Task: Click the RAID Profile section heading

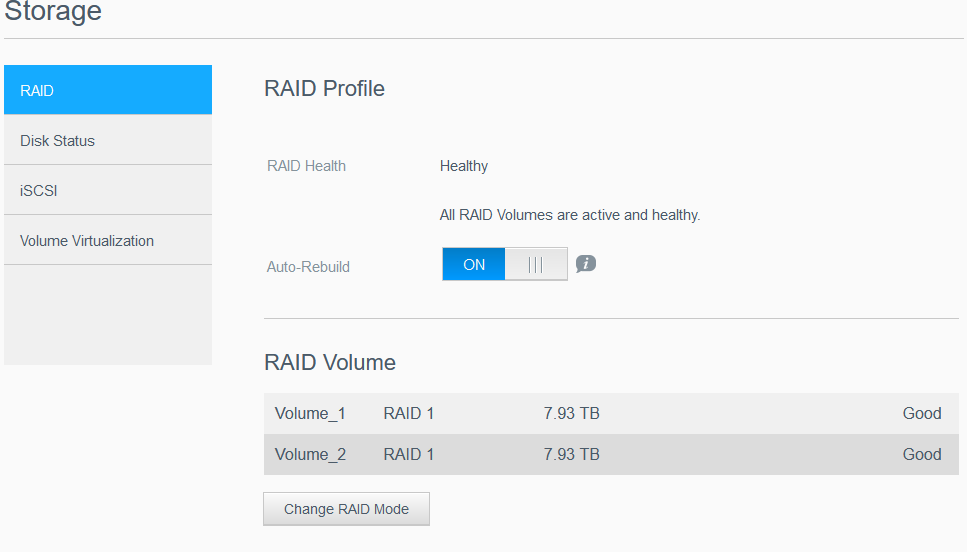Action: point(324,89)
